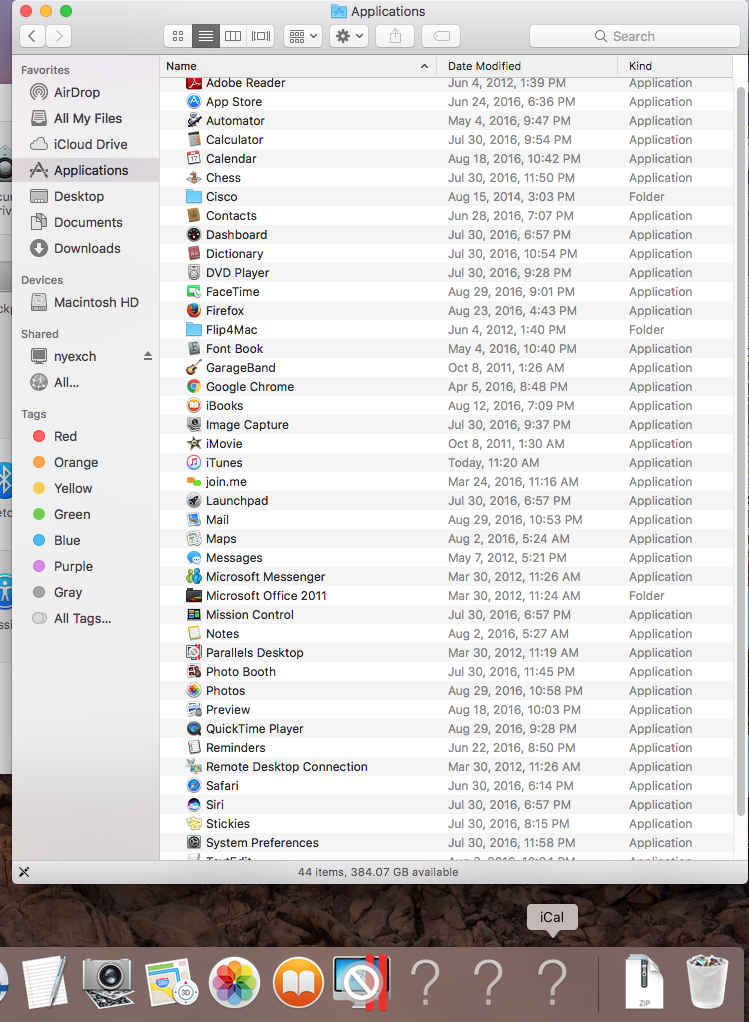Select the Cisco folder icon
Viewport: 749px width, 1022px height.
[x=194, y=196]
